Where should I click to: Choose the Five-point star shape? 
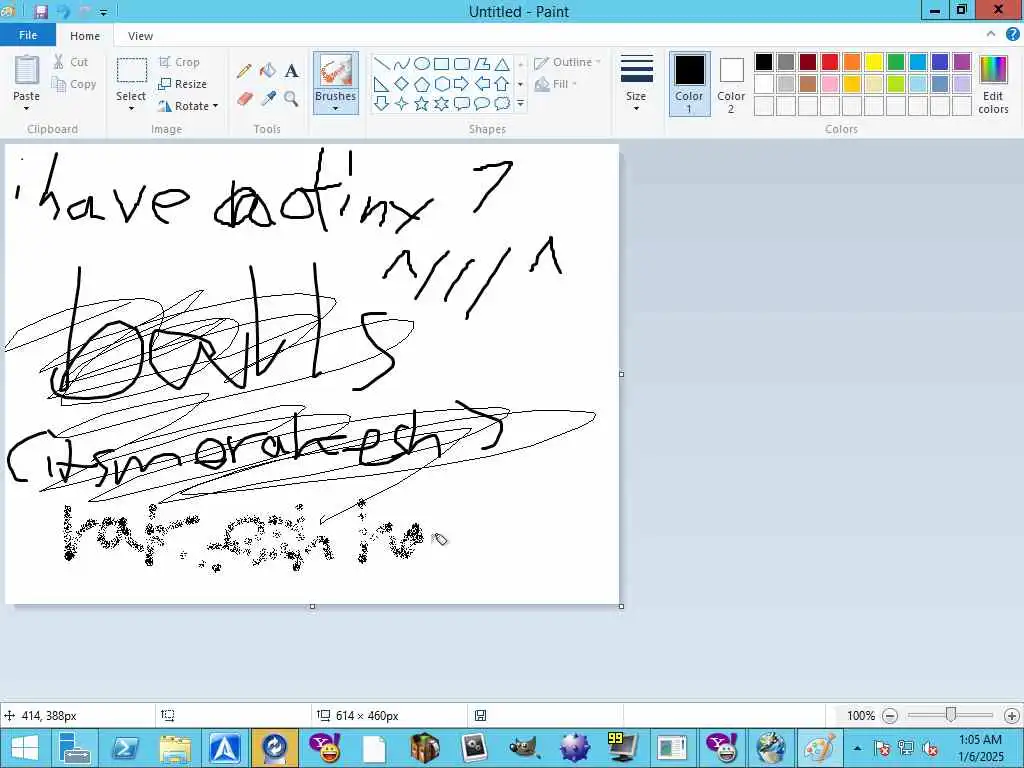[422, 103]
